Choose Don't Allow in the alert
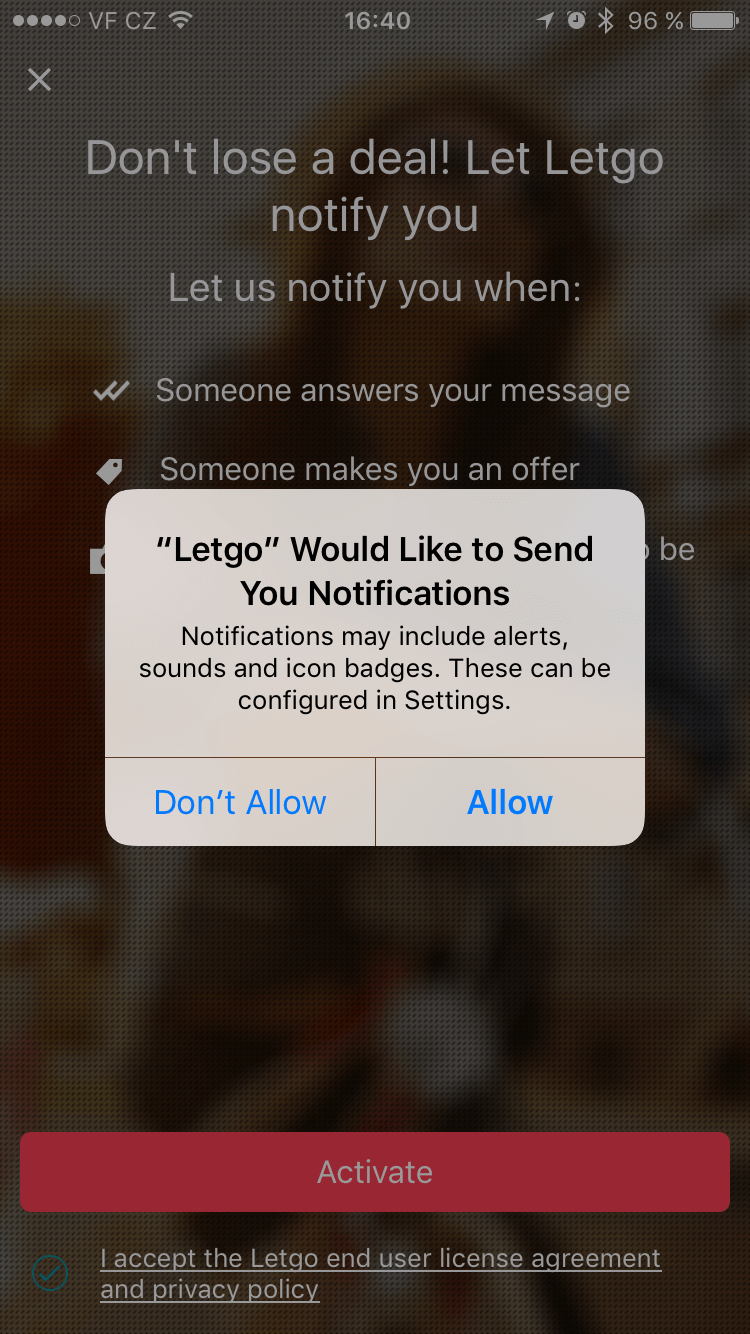750x1334 pixels. pos(240,802)
